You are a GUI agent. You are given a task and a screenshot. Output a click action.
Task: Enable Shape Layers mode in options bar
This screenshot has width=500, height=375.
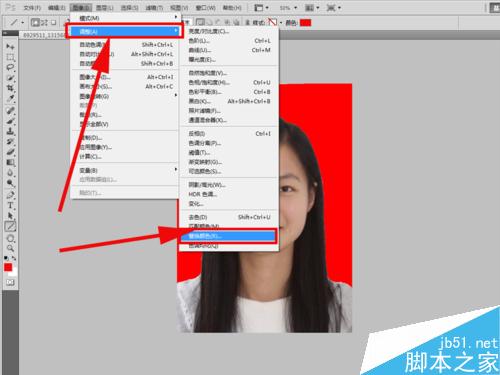tap(35, 22)
